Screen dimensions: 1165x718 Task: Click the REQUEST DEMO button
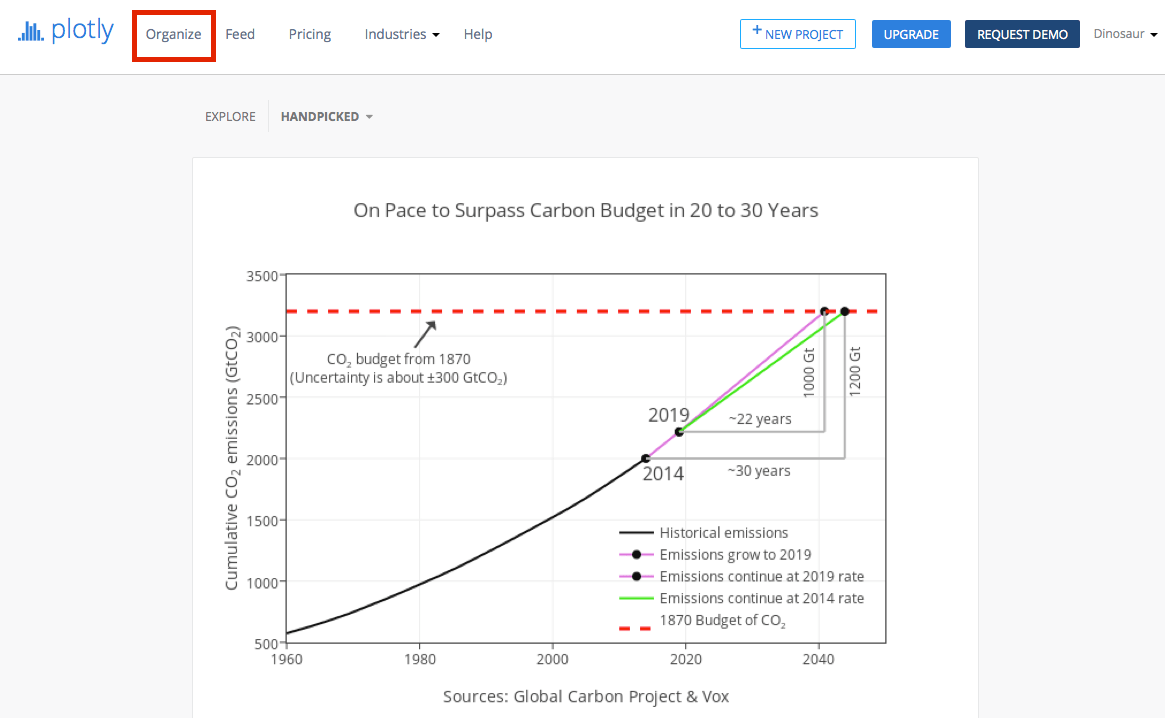coord(1022,33)
